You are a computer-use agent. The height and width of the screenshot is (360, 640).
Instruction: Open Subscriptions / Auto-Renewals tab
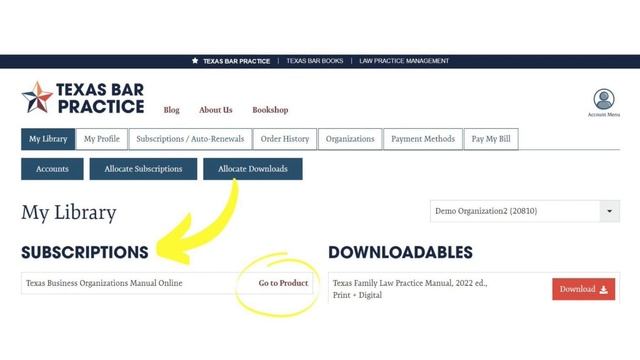point(190,139)
